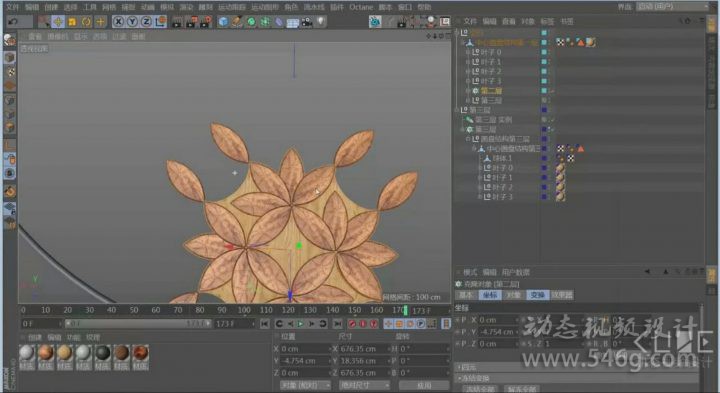Image resolution: width=720 pixels, height=393 pixels.
Task: Expand 叶子 3 under first structure
Action: pos(468,81)
